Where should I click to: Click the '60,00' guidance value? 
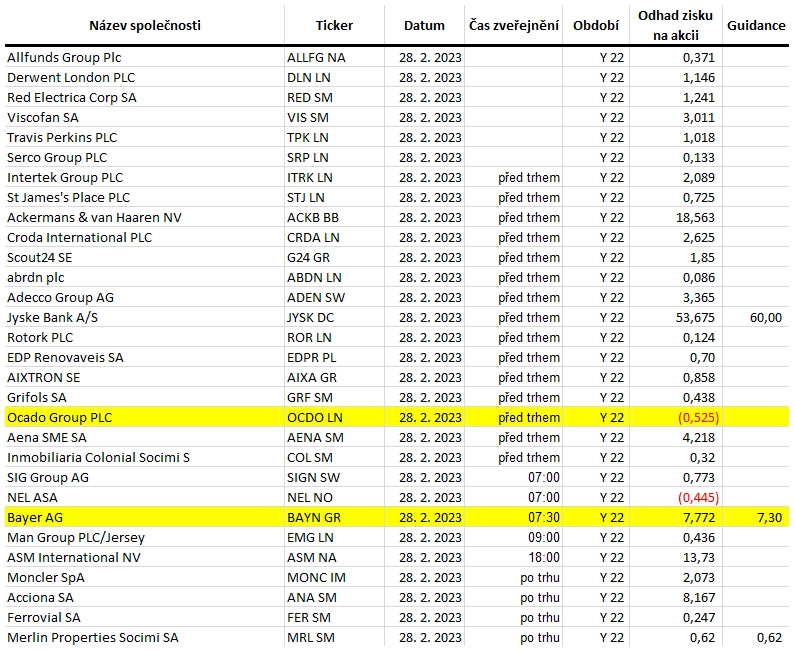coord(766,318)
